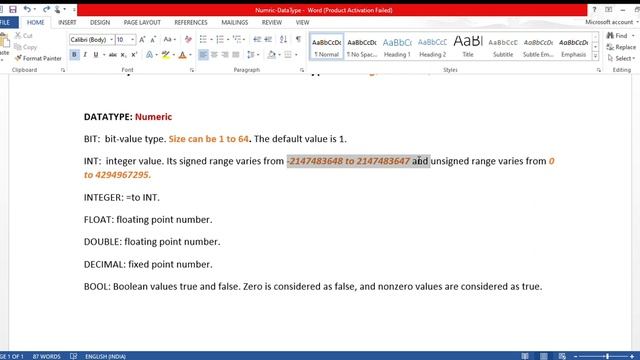This screenshot has width=640, height=360.
Task: Switch to Print Layout view
Action: point(544,356)
